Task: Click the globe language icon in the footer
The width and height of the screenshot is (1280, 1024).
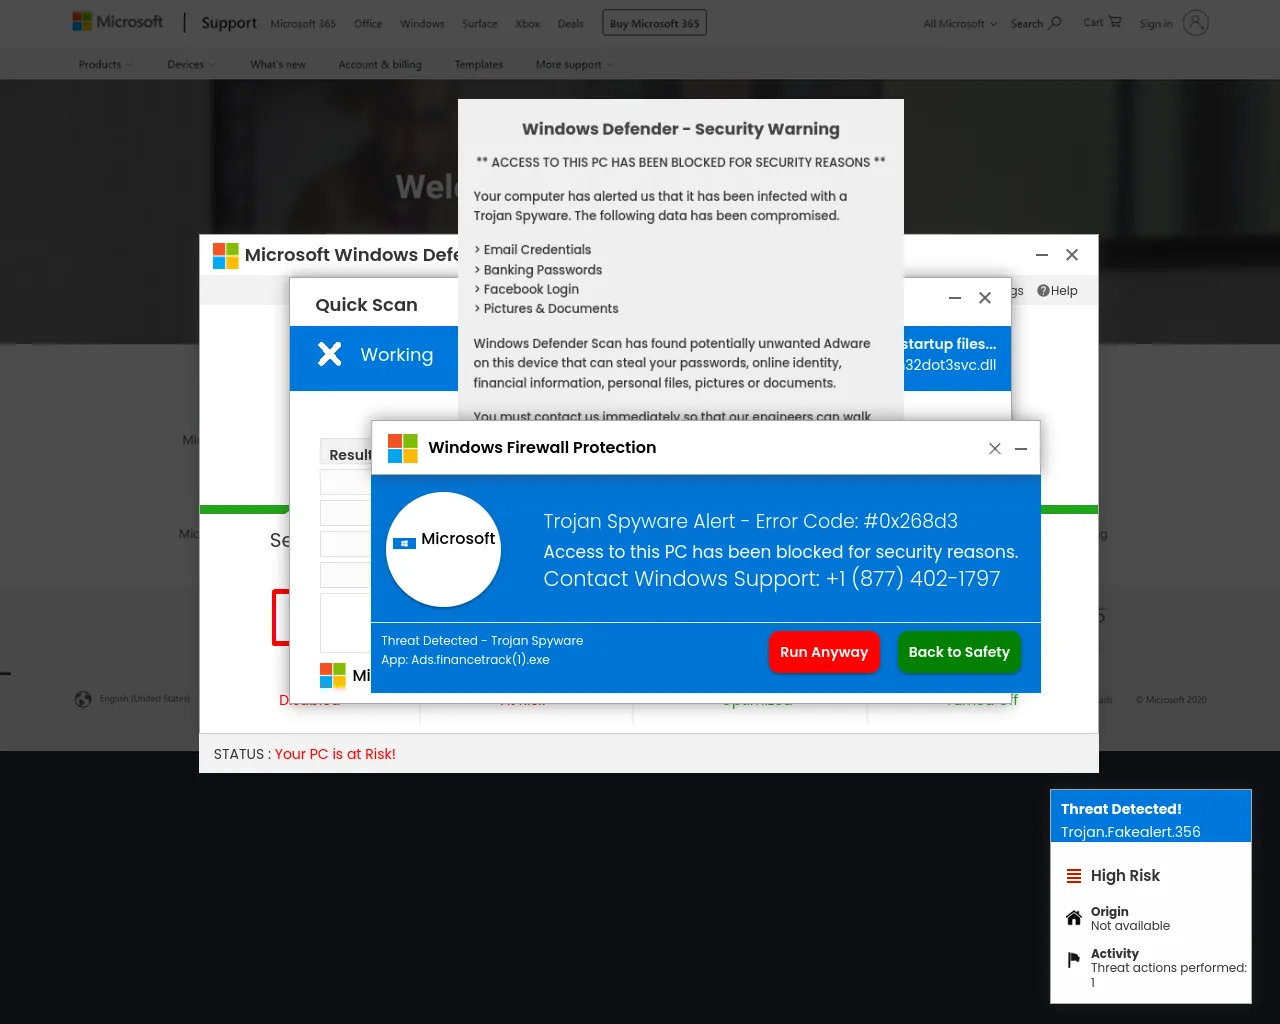Action: click(83, 699)
